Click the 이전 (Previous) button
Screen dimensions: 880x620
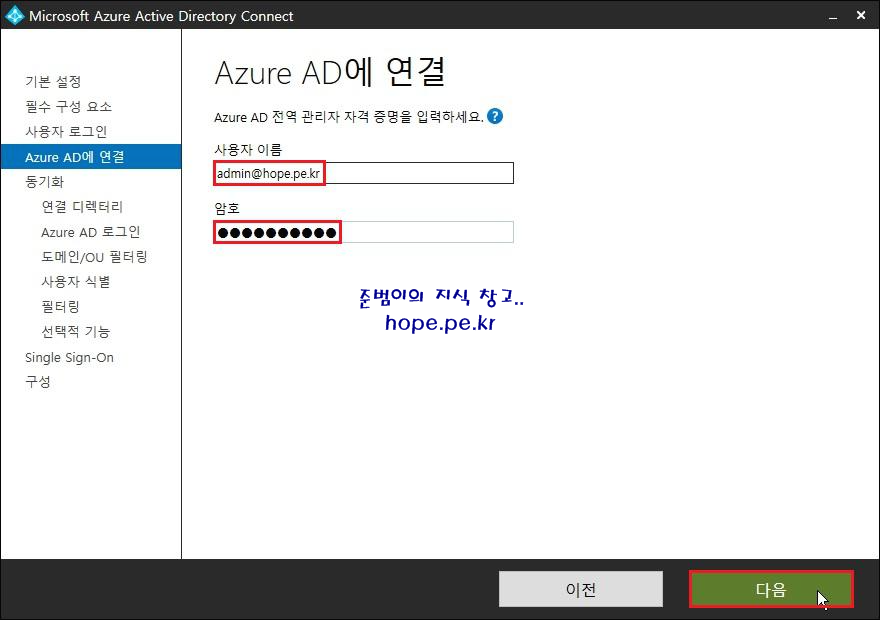(580, 589)
